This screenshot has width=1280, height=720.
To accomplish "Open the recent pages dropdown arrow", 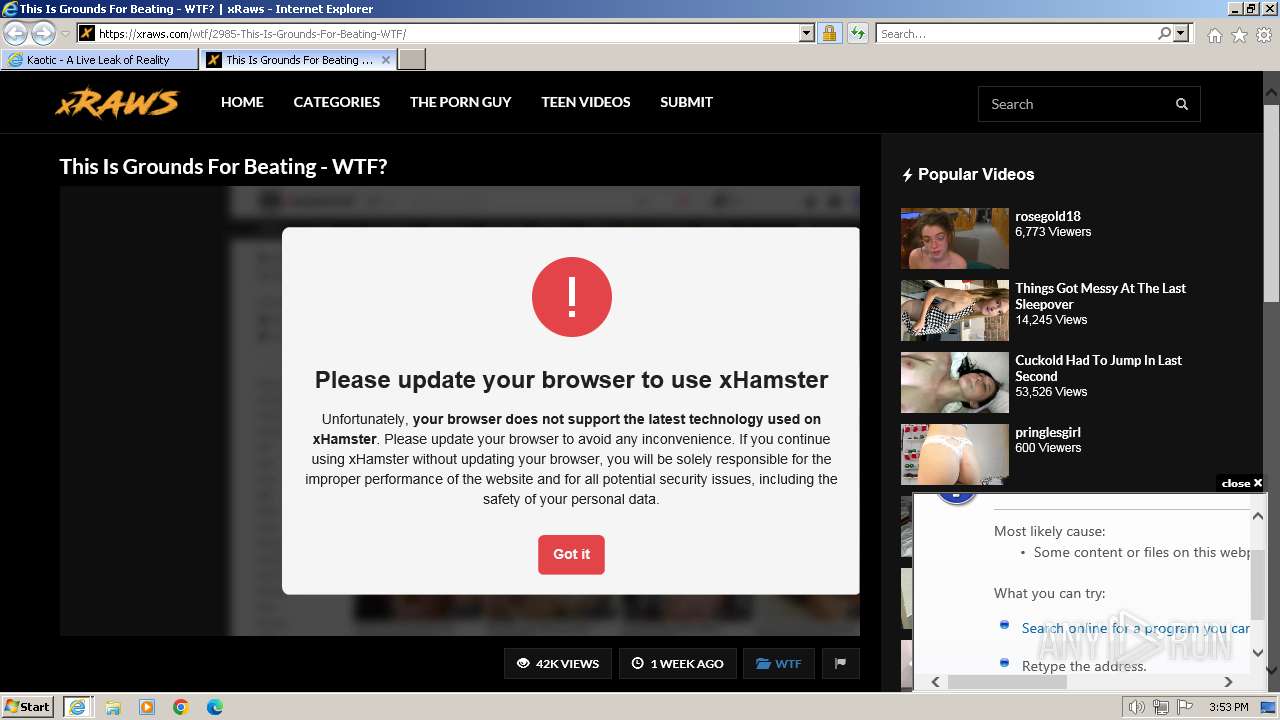I will coord(65,34).
